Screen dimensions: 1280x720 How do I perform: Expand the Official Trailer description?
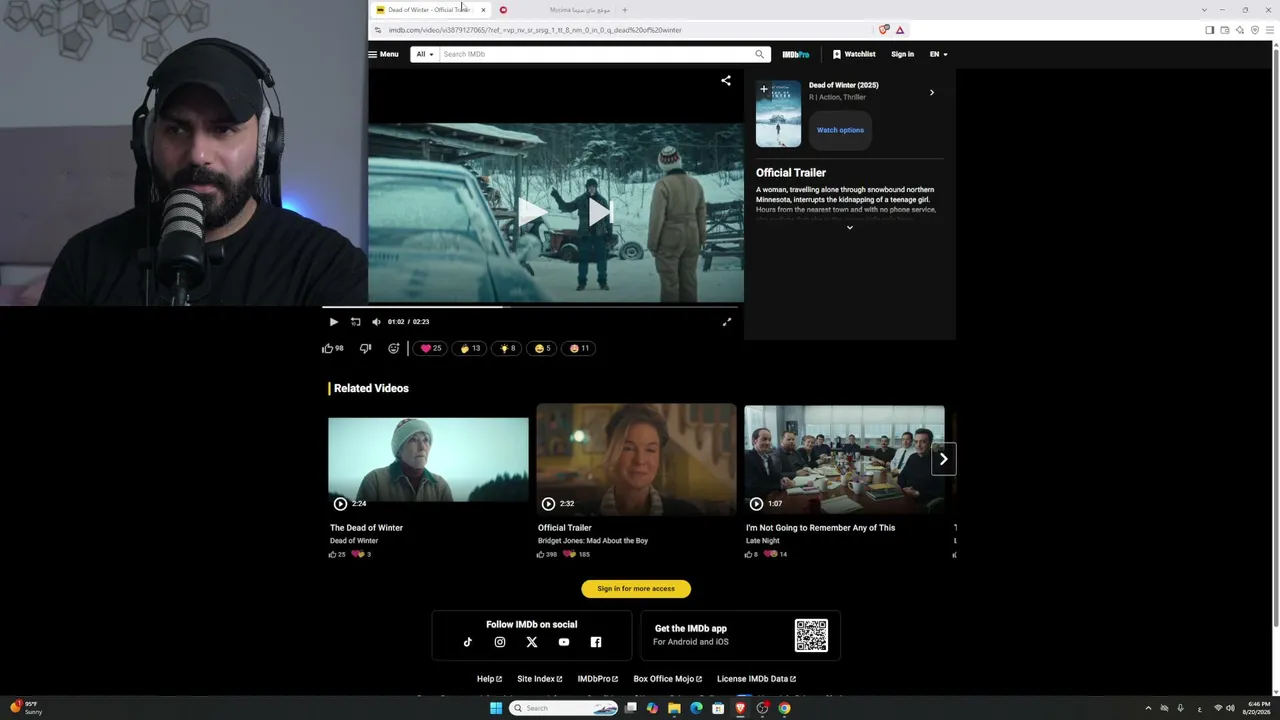(850, 228)
